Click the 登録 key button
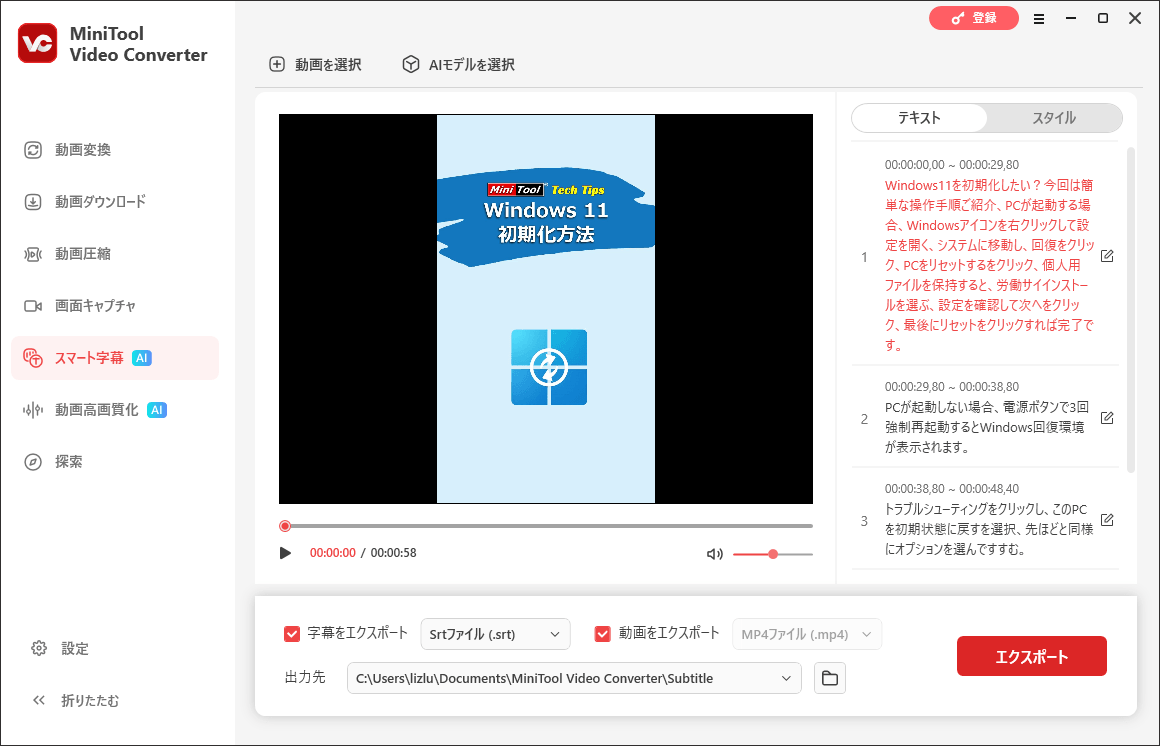Screen dimensions: 1160x746 coord(974,18)
